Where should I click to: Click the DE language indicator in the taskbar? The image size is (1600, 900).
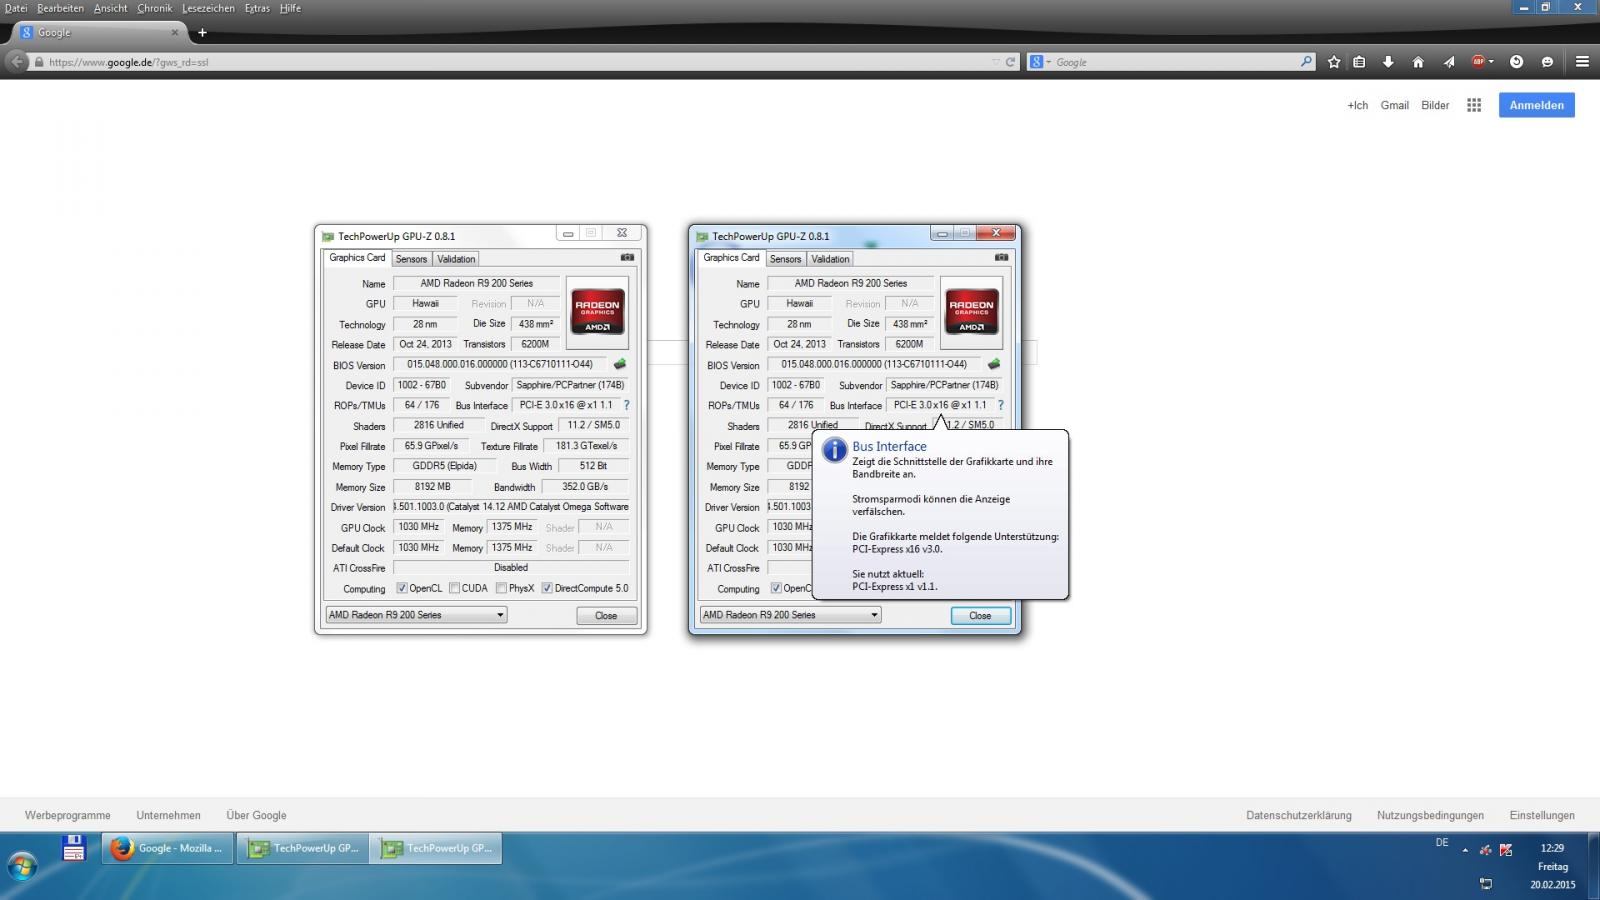(1442, 843)
